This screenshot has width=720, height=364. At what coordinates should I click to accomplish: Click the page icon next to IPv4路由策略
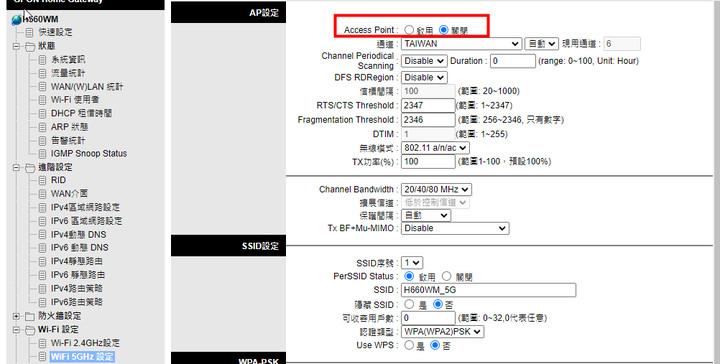point(42,289)
